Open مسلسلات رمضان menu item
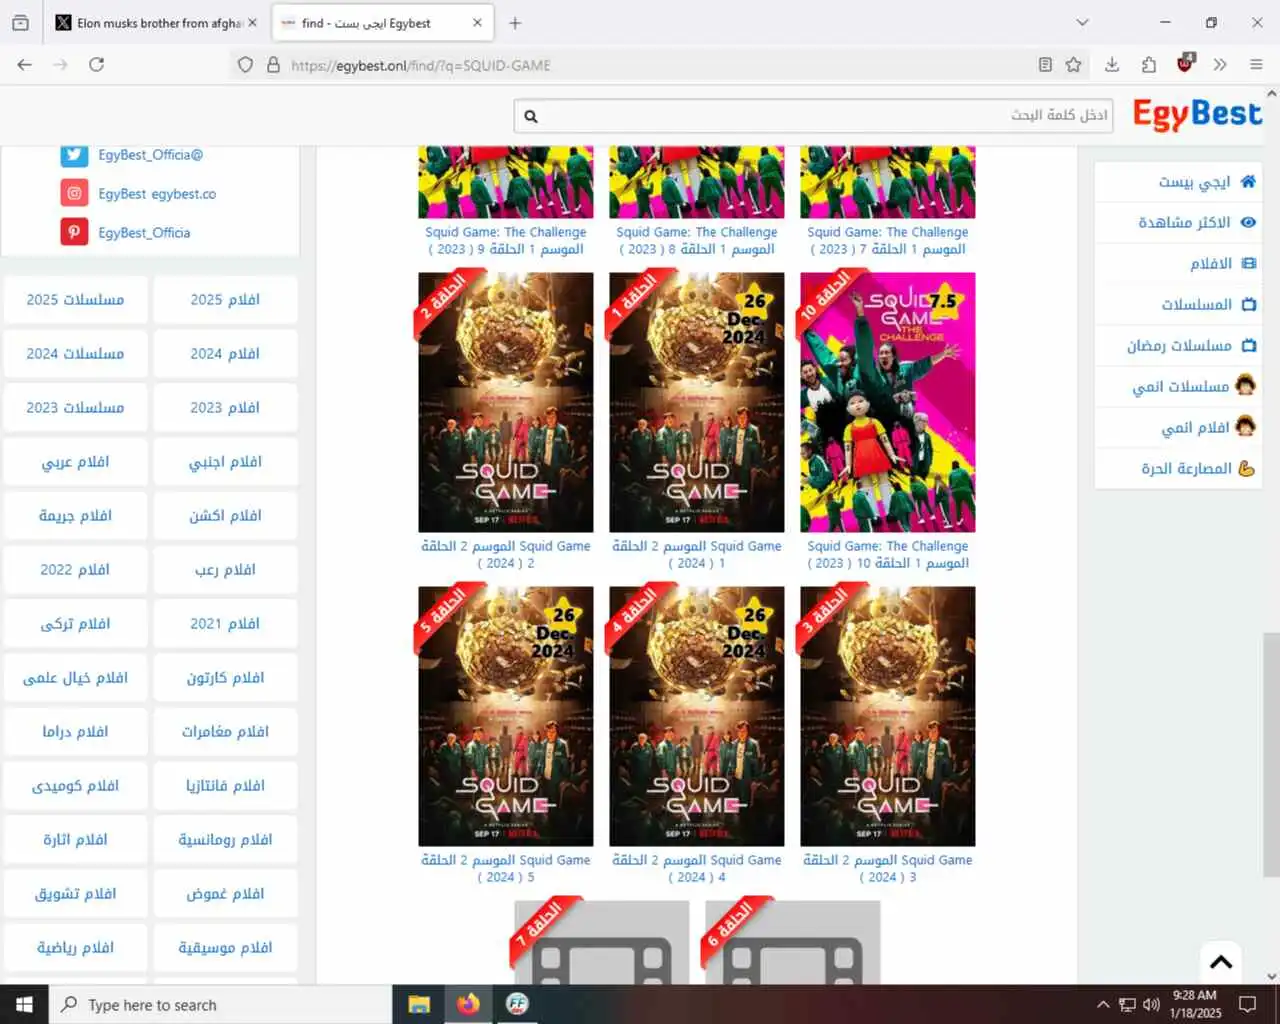Screen dimensions: 1280x1024 (1179, 345)
